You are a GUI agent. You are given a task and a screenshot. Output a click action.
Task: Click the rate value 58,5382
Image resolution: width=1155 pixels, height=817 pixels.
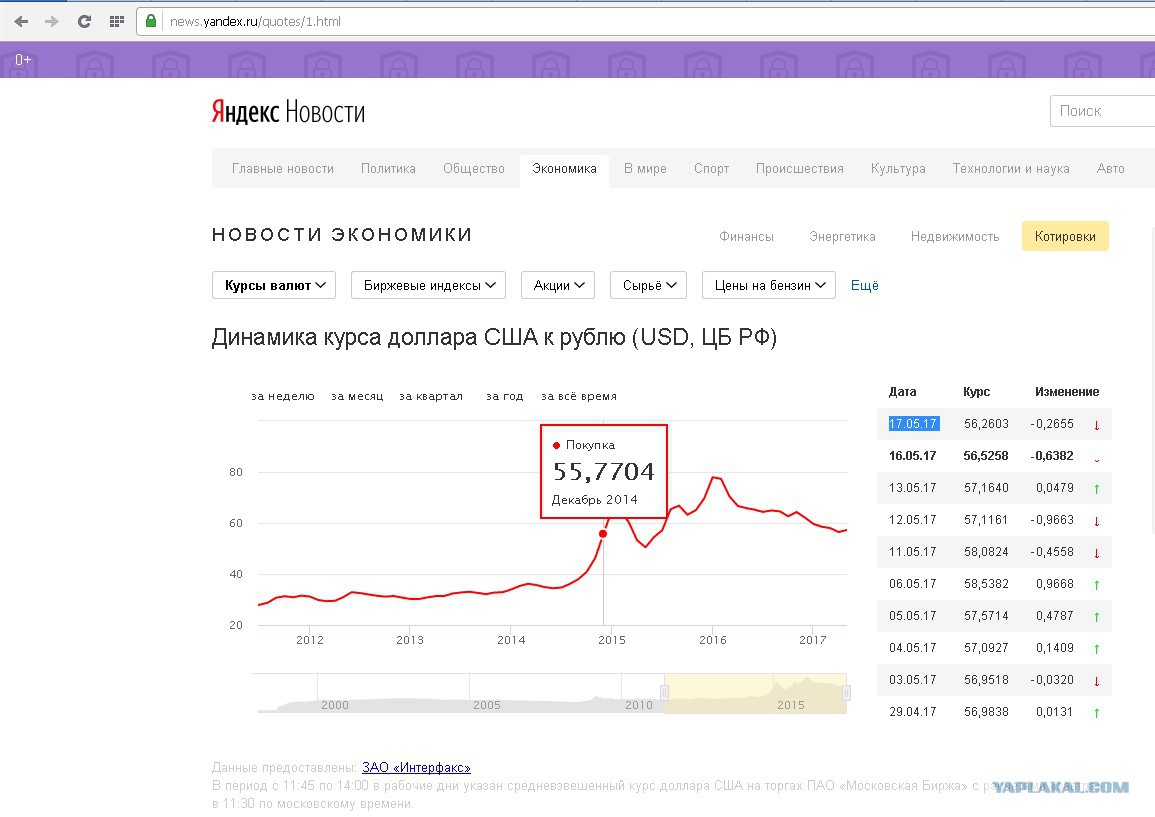coord(986,583)
